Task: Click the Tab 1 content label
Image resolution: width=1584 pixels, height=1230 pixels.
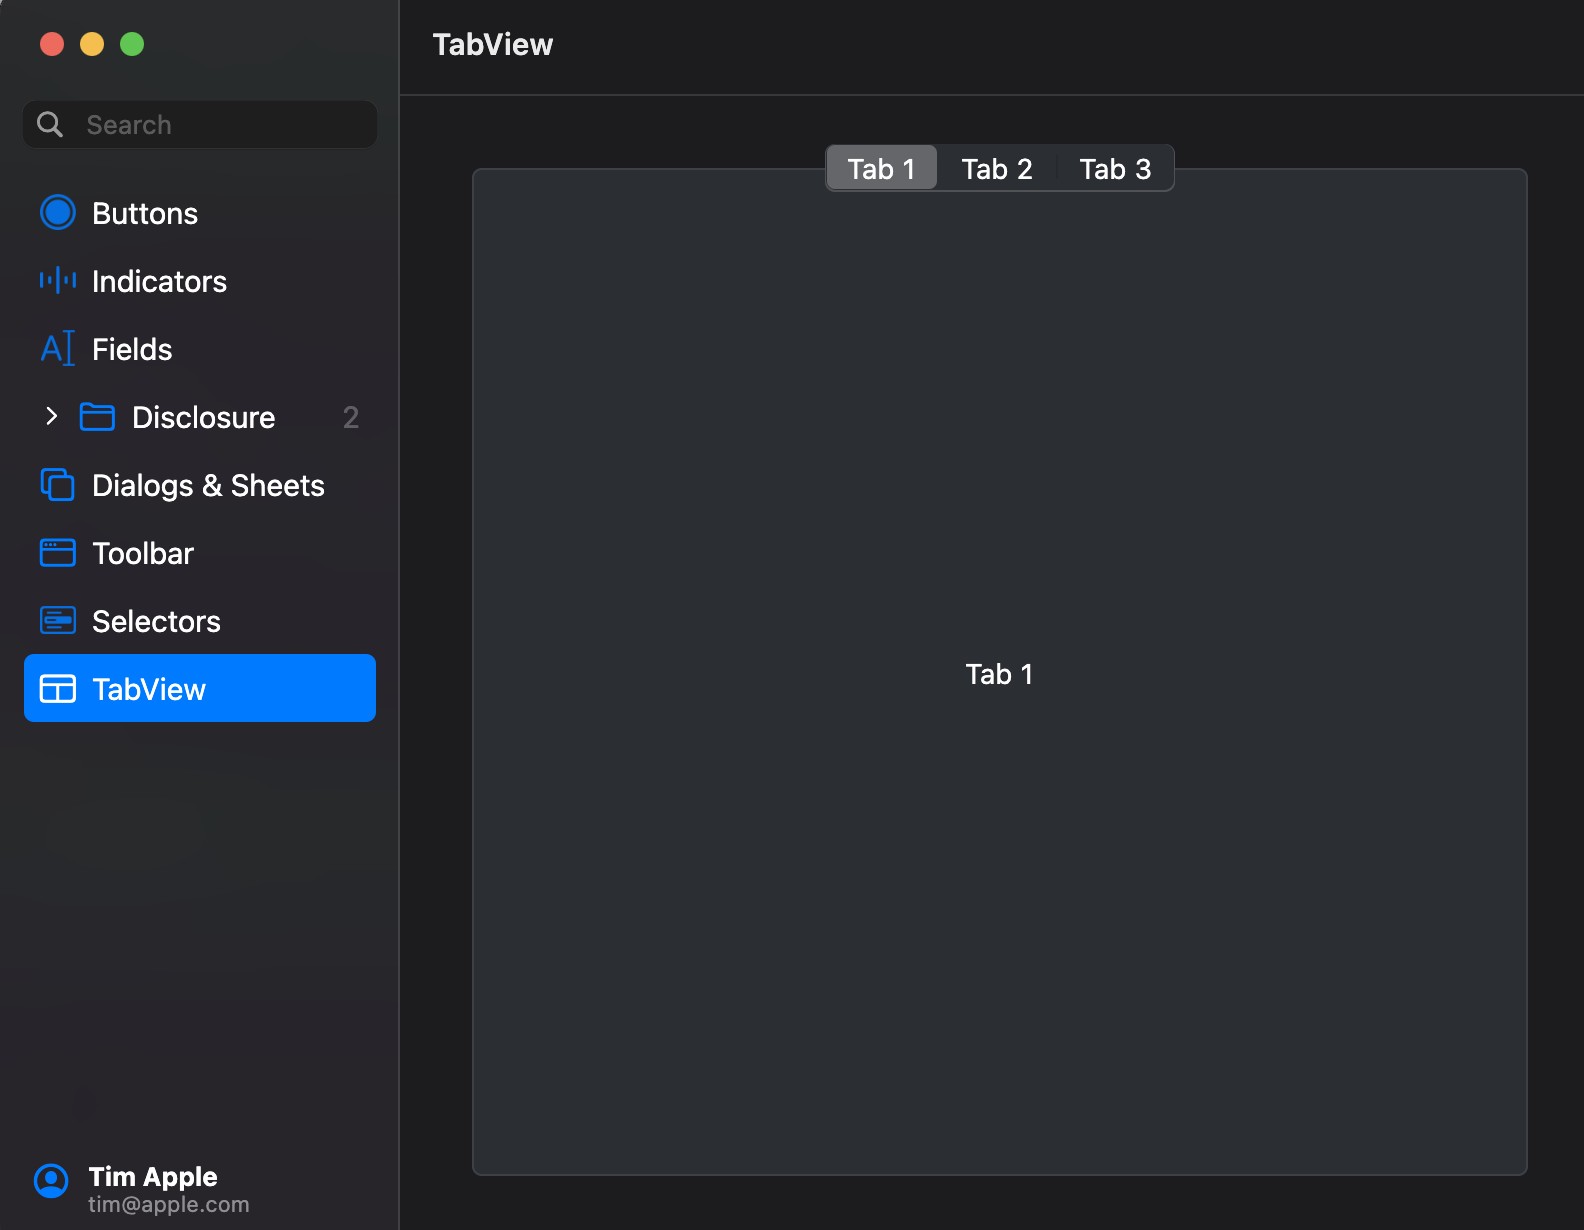Action: (999, 674)
